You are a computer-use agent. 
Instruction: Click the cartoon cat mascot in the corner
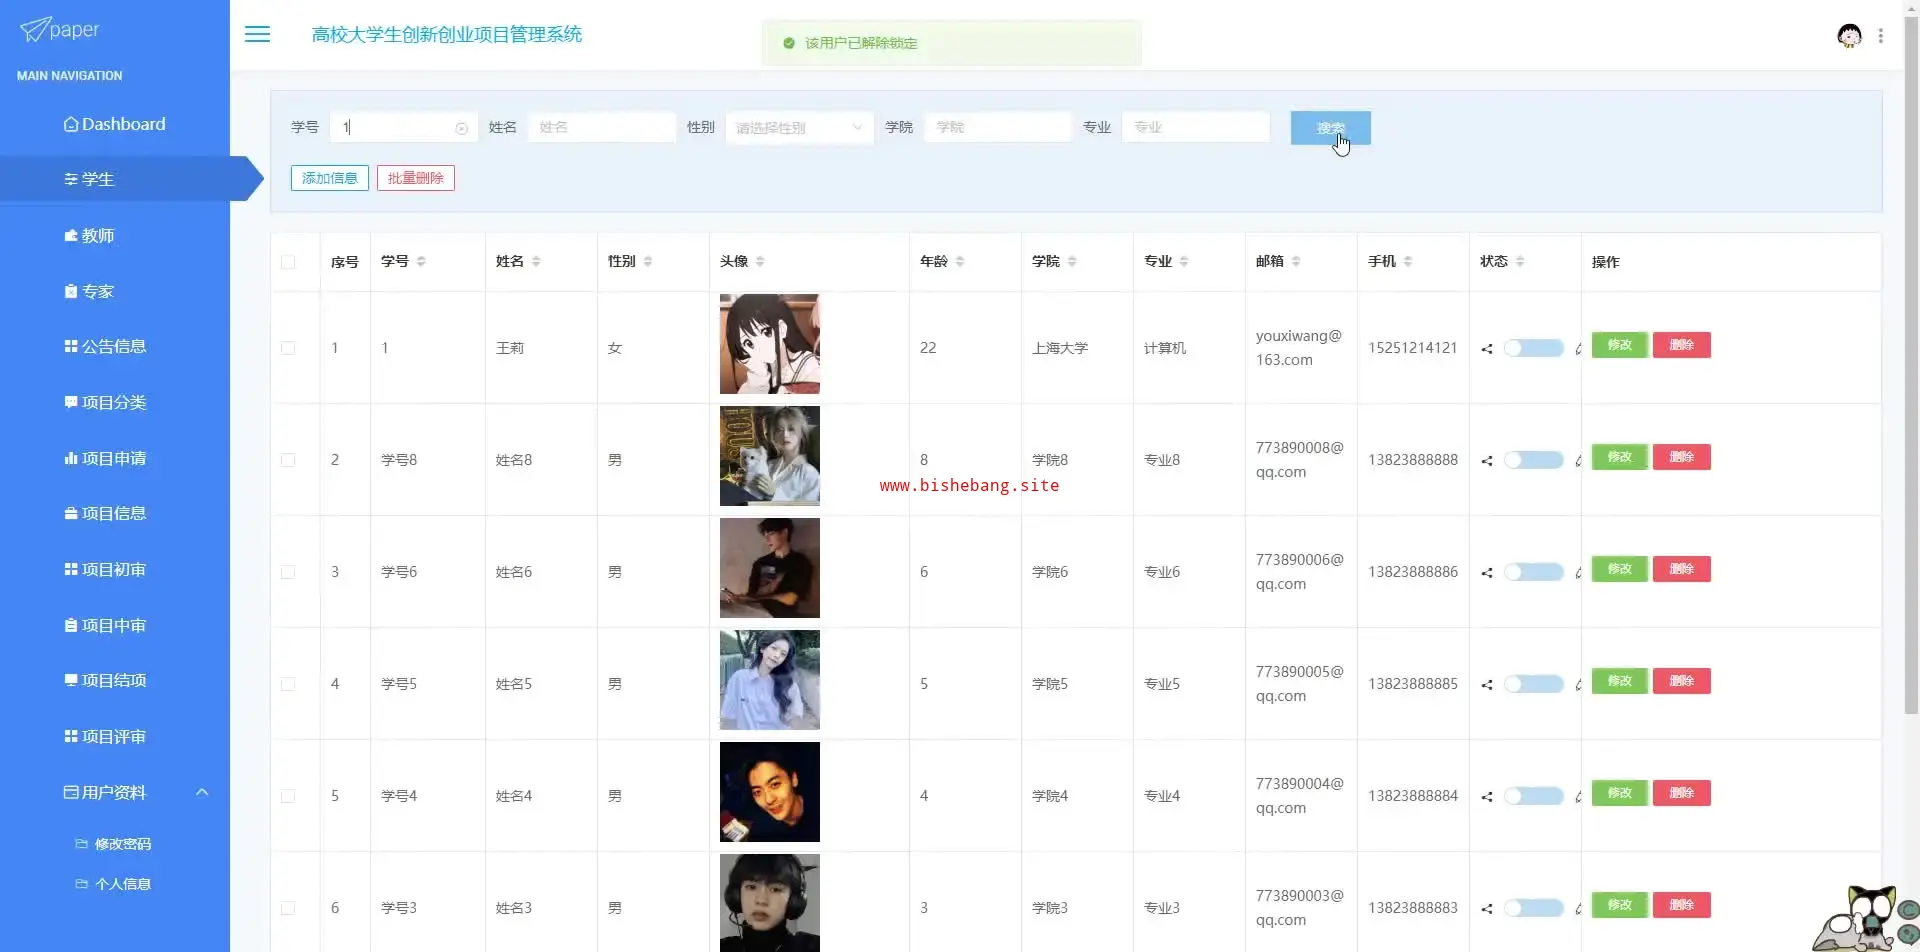point(1865,918)
